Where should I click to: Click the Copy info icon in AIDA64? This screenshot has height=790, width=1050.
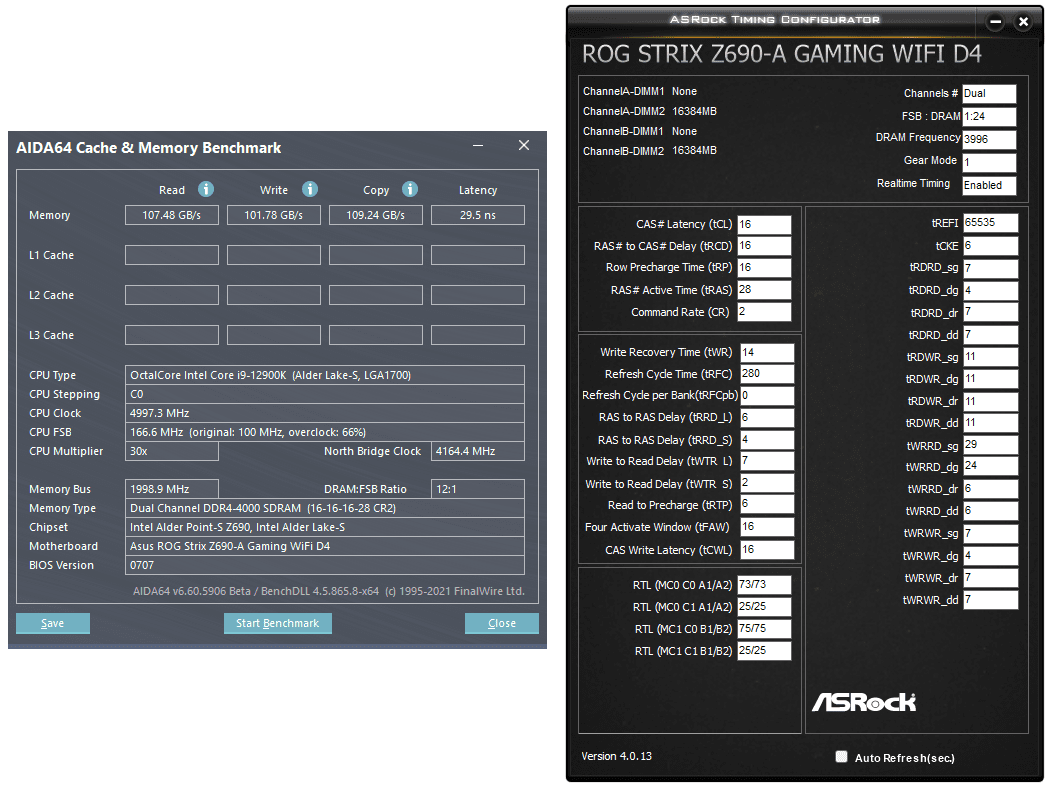click(x=410, y=189)
